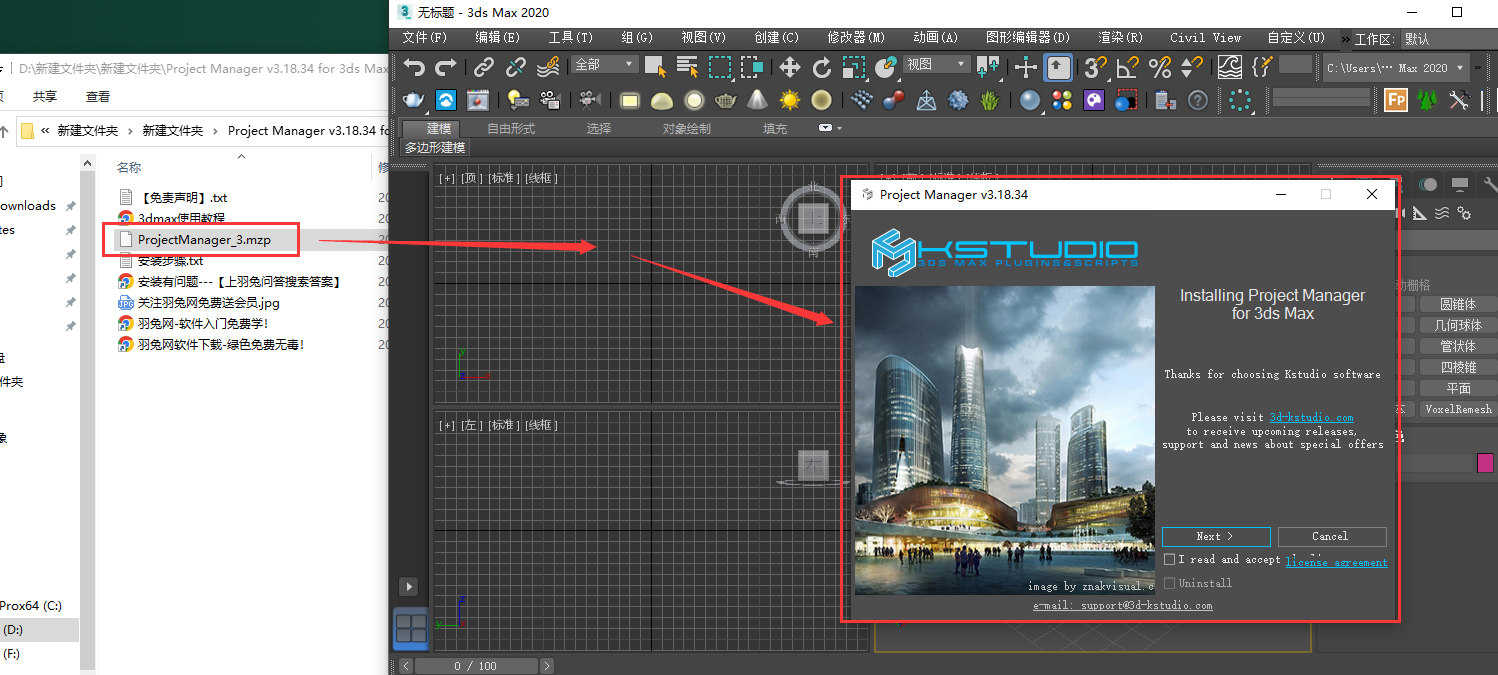Open the 全部 selection filter dropdown

tap(605, 64)
